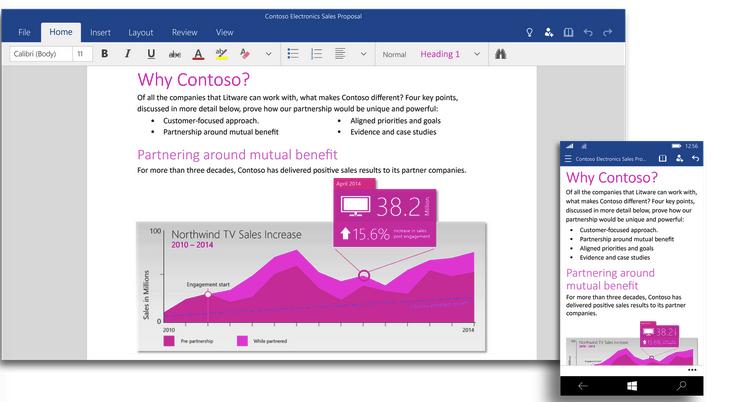Open the Review tab
730x402 pixels.
click(x=184, y=33)
